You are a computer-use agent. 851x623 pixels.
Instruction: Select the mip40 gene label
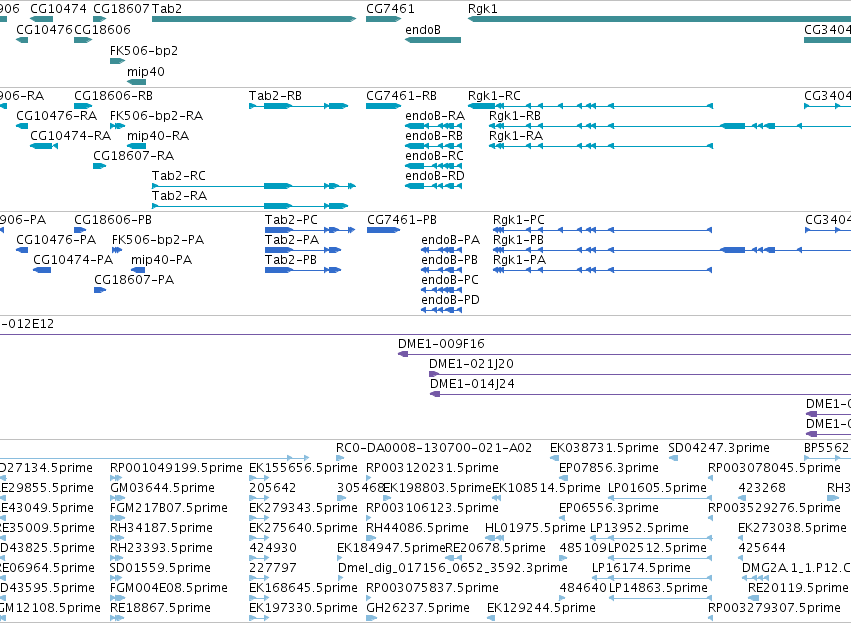click(145, 71)
